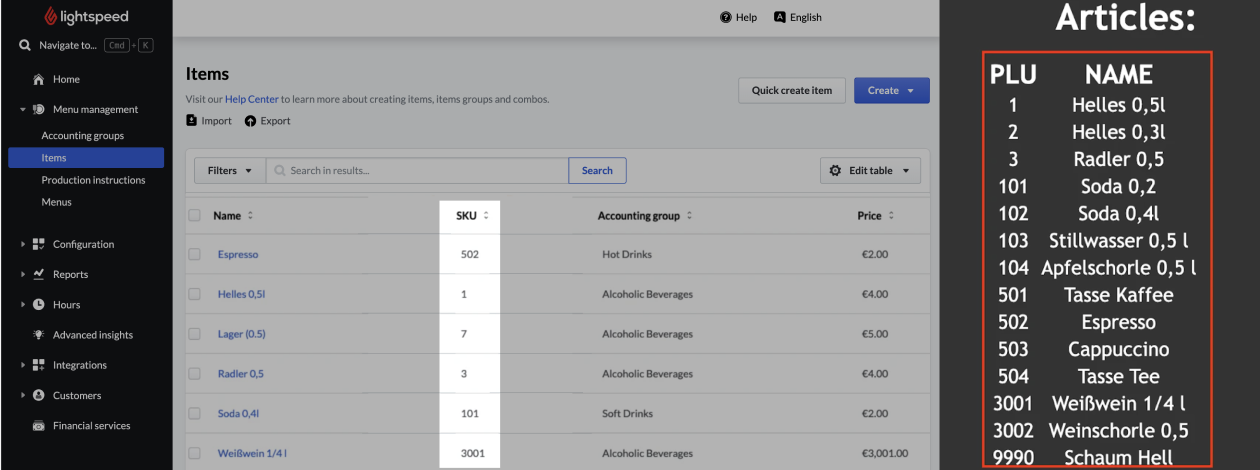Click the English language icon
This screenshot has width=1260, height=470.
(780, 17)
